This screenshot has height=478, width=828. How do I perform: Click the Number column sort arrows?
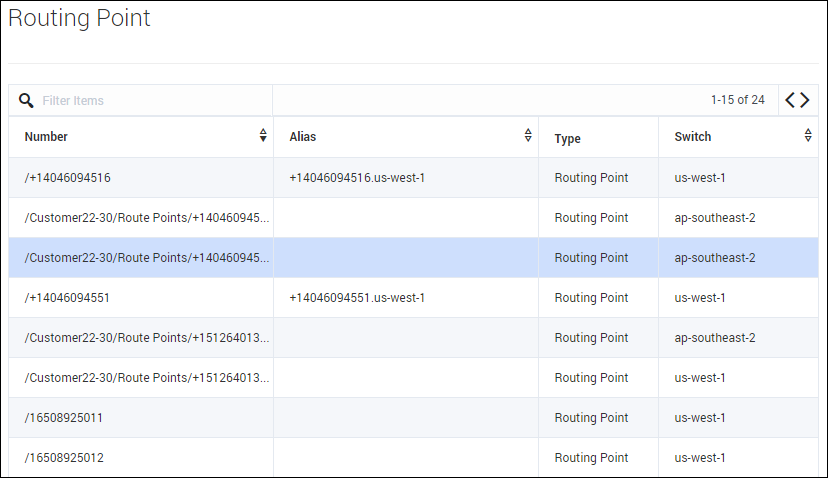pos(263,136)
